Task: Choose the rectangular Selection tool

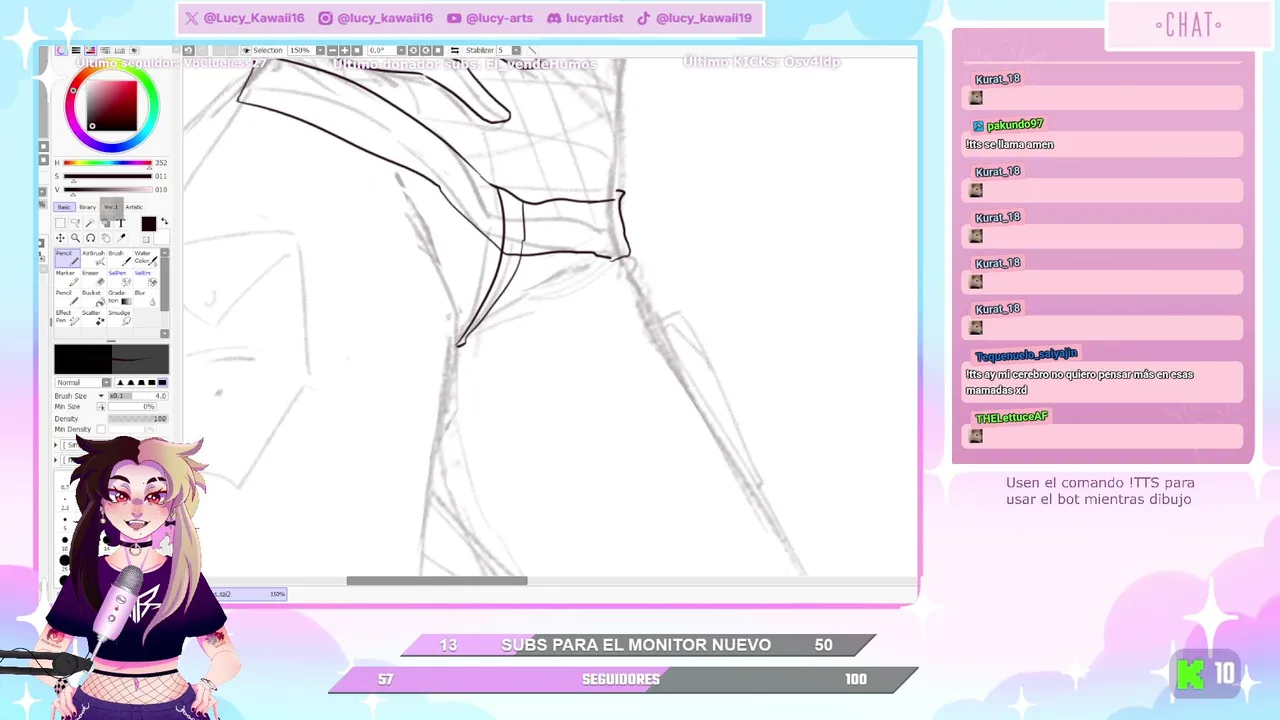Action: [60, 223]
